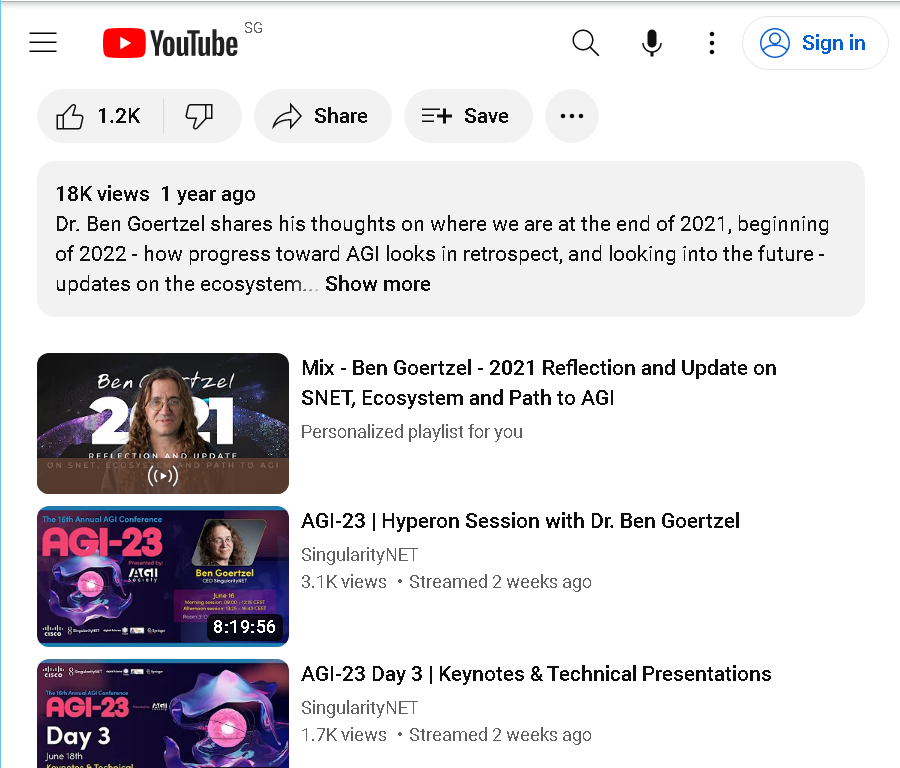Play AGI-23 Hyperon Session thumbnail
900x768 pixels.
point(163,576)
